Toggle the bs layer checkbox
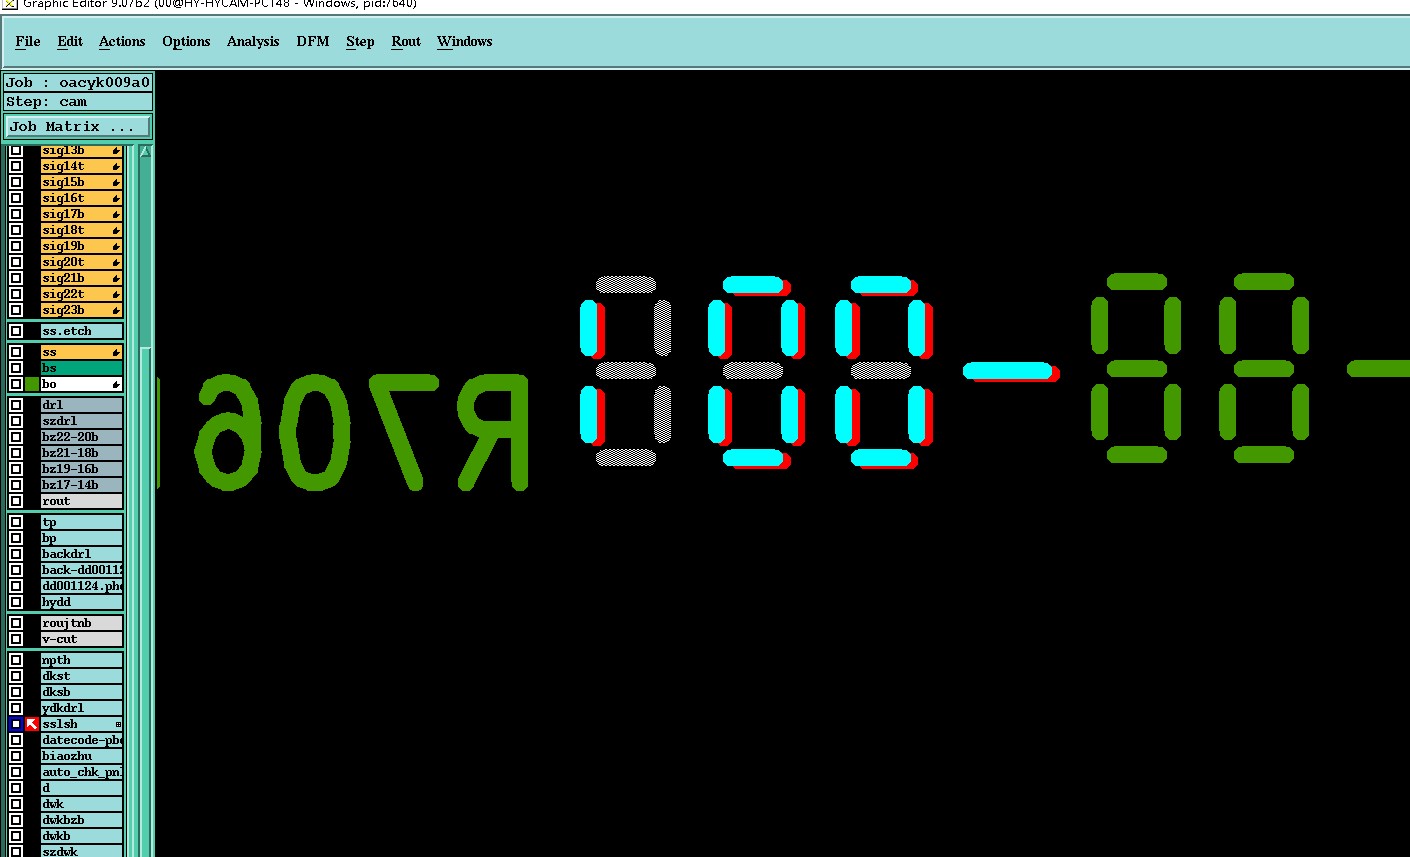This screenshot has height=857, width=1410. [16, 368]
